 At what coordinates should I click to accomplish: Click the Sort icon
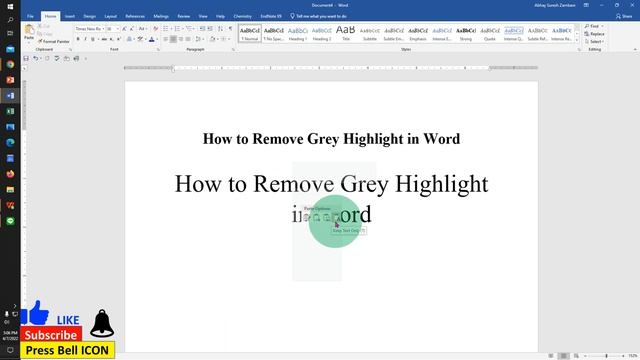coord(220,29)
